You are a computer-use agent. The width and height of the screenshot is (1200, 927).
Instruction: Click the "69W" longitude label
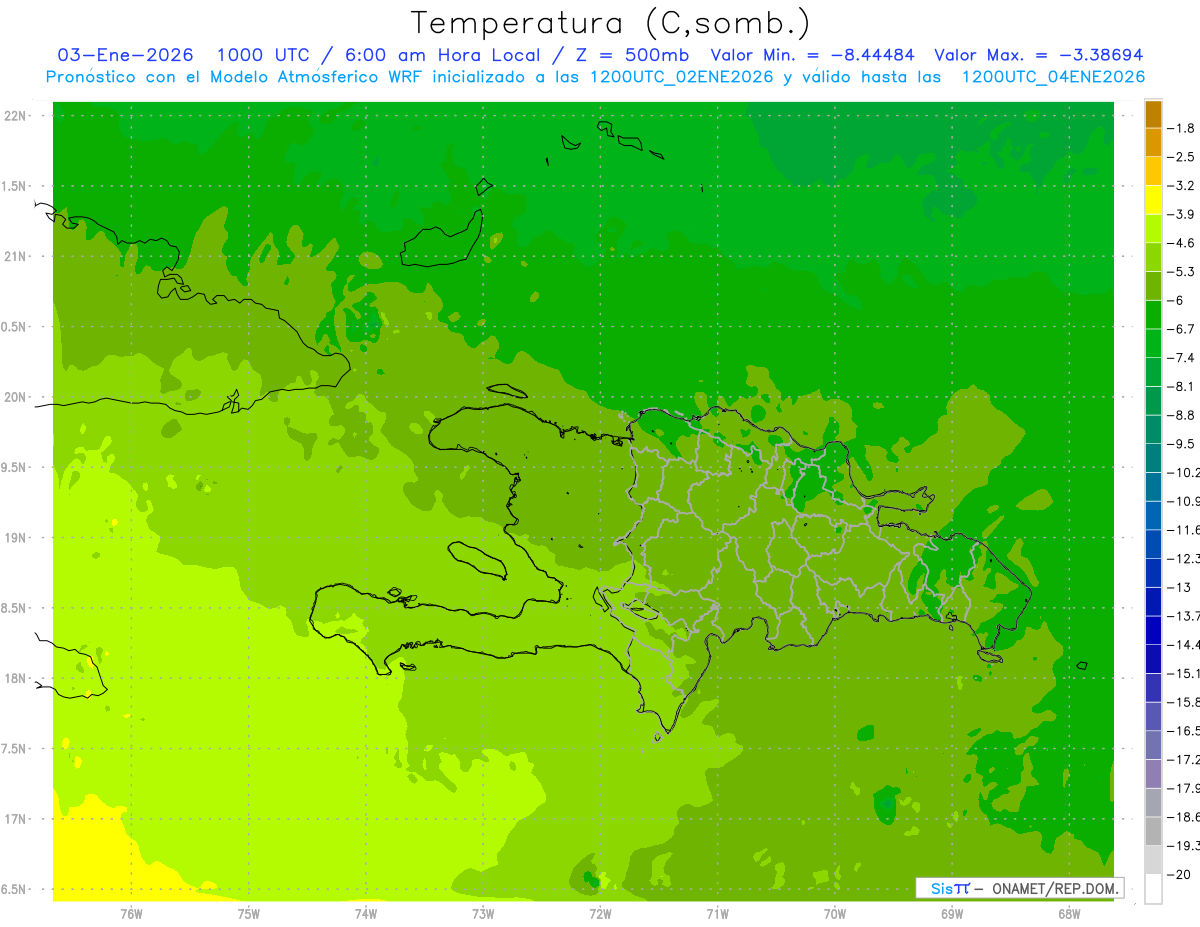(952, 913)
